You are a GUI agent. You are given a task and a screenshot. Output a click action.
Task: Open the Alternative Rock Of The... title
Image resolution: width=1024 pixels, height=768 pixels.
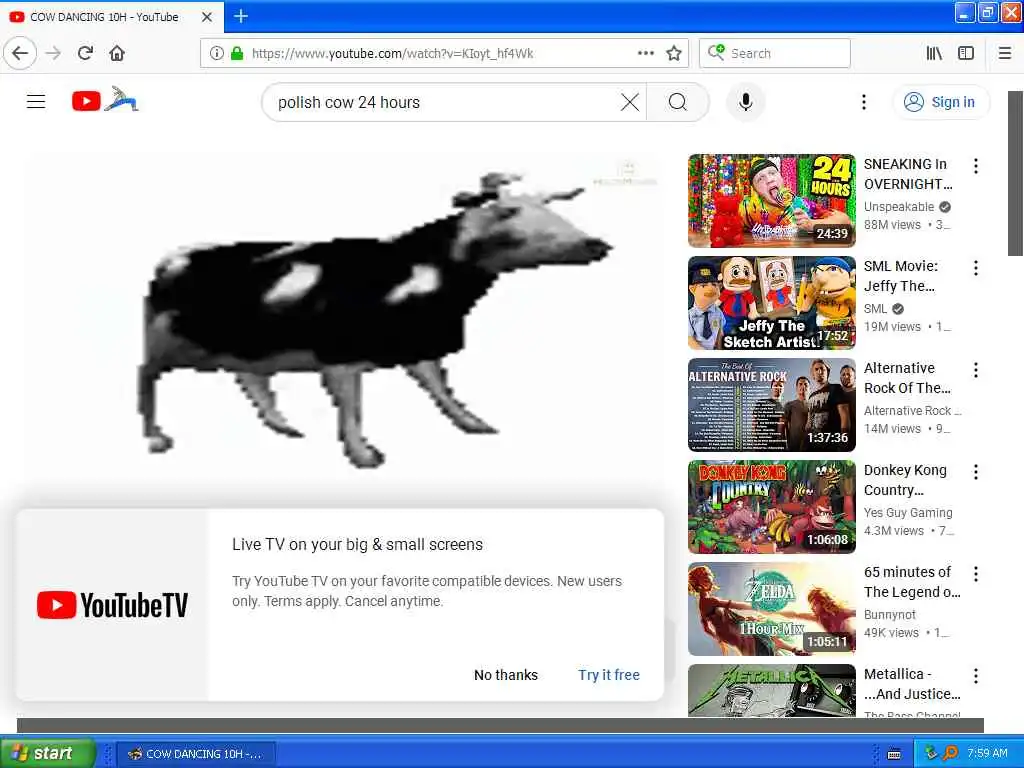point(907,378)
